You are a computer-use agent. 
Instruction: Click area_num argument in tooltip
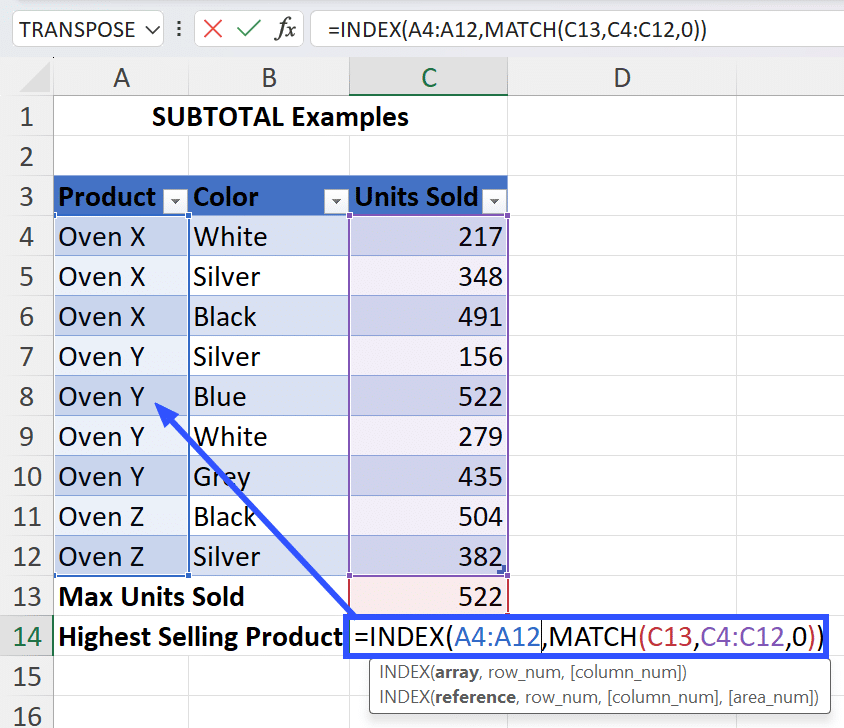(x=771, y=697)
